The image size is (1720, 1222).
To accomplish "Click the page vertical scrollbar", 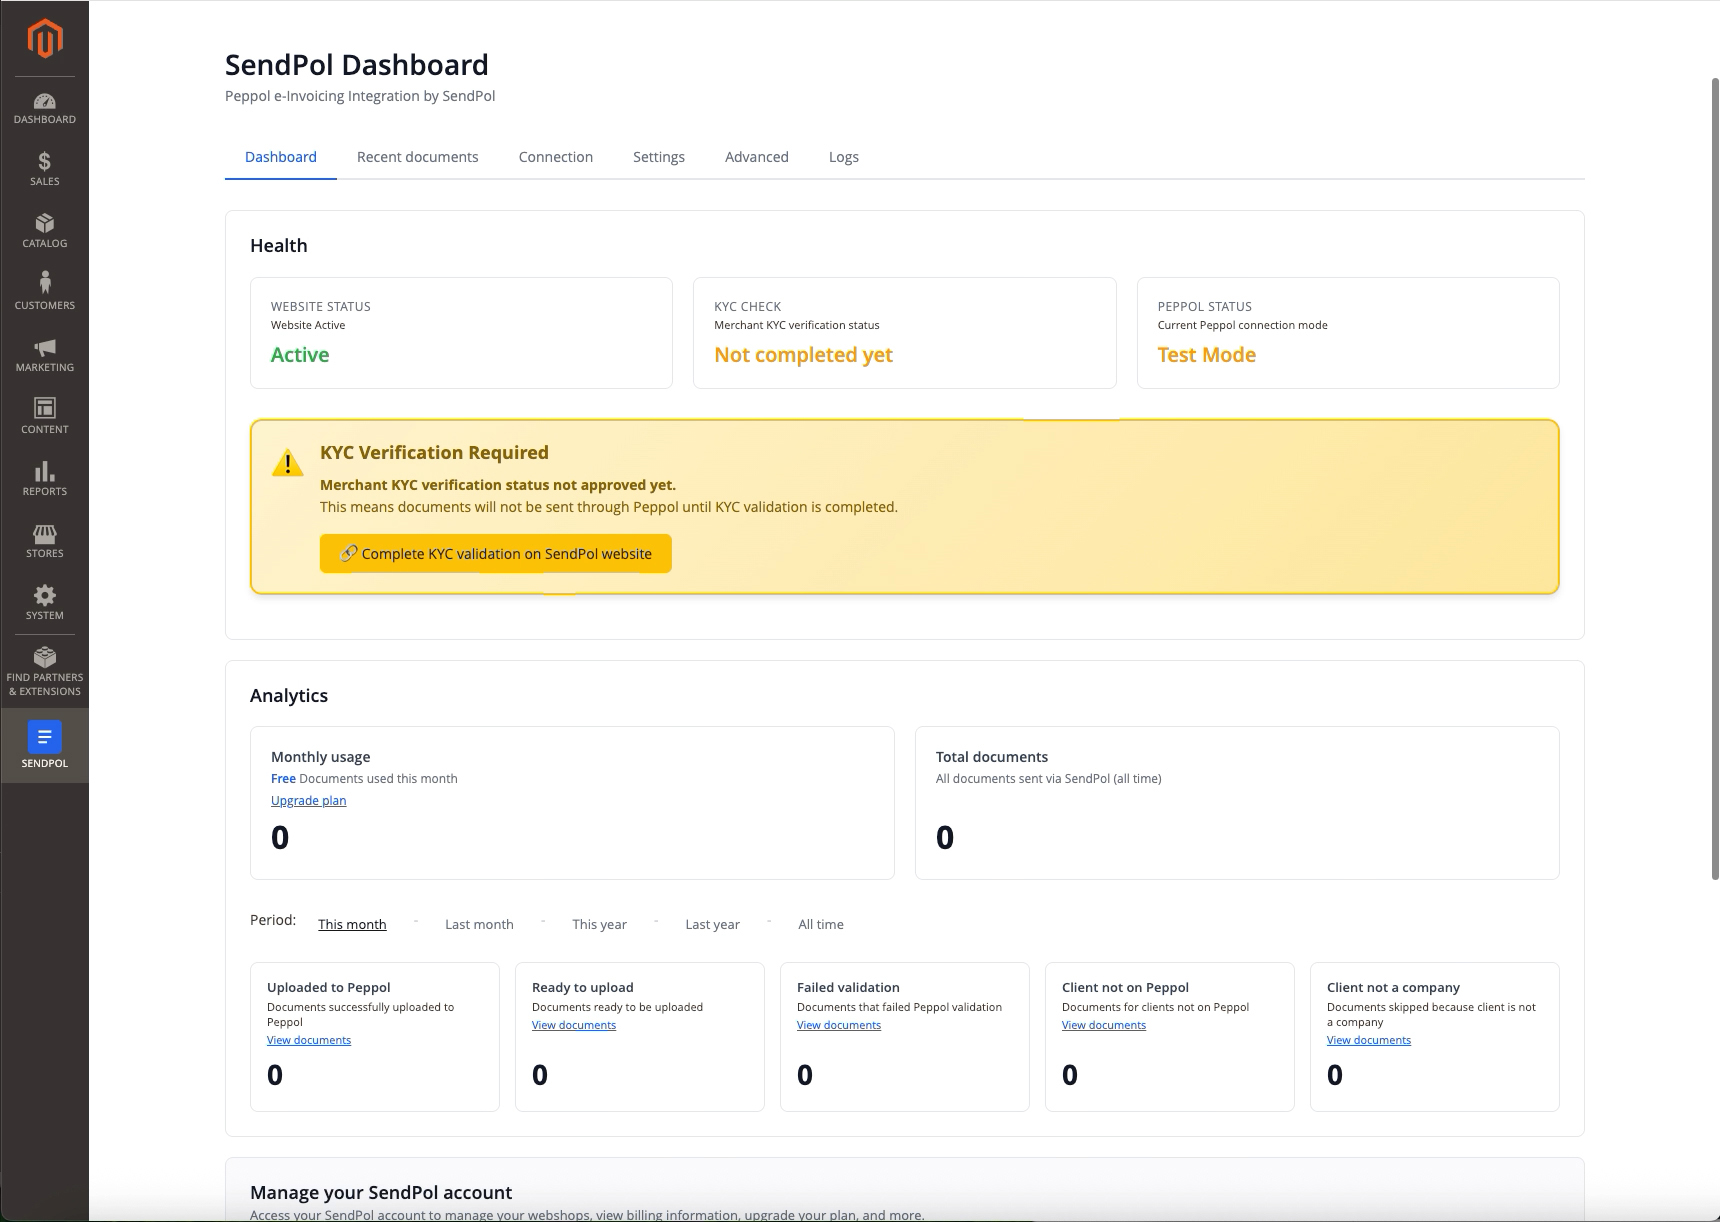I will 1714,480.
